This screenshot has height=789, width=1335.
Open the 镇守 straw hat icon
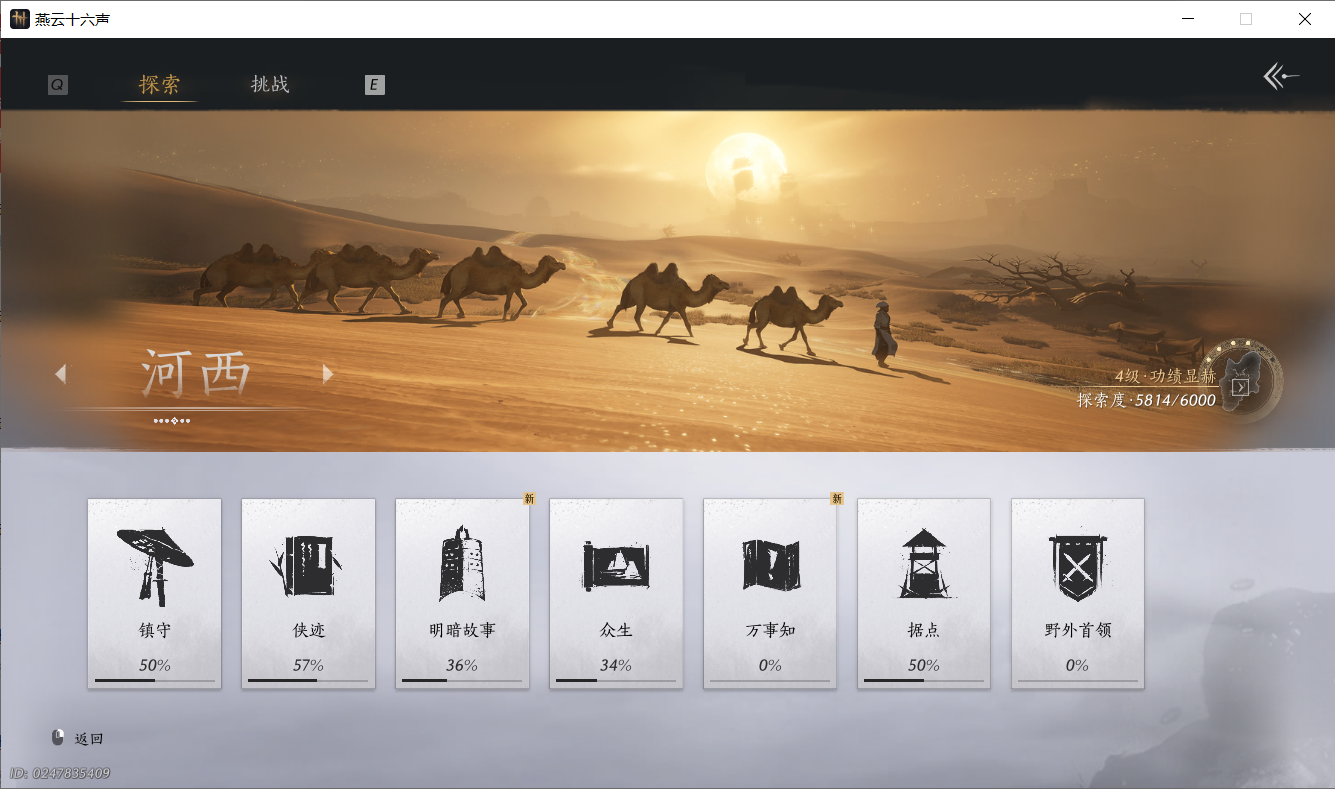pos(154,565)
